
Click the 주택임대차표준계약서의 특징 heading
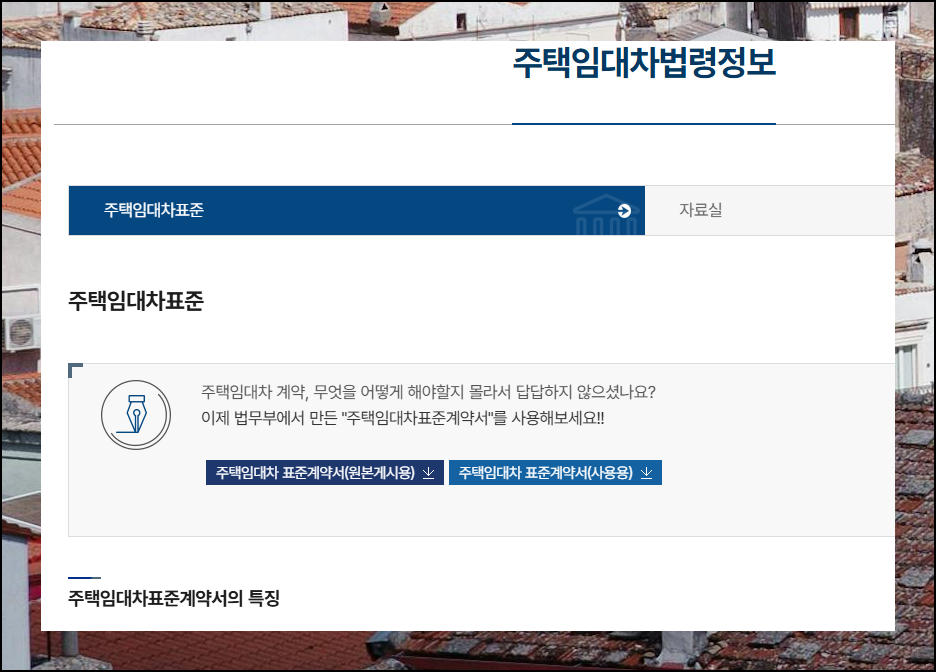174,598
